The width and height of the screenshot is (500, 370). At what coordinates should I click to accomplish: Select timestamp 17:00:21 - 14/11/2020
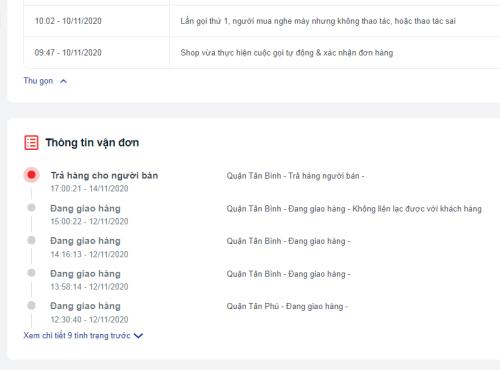pyautogui.click(x=89, y=189)
